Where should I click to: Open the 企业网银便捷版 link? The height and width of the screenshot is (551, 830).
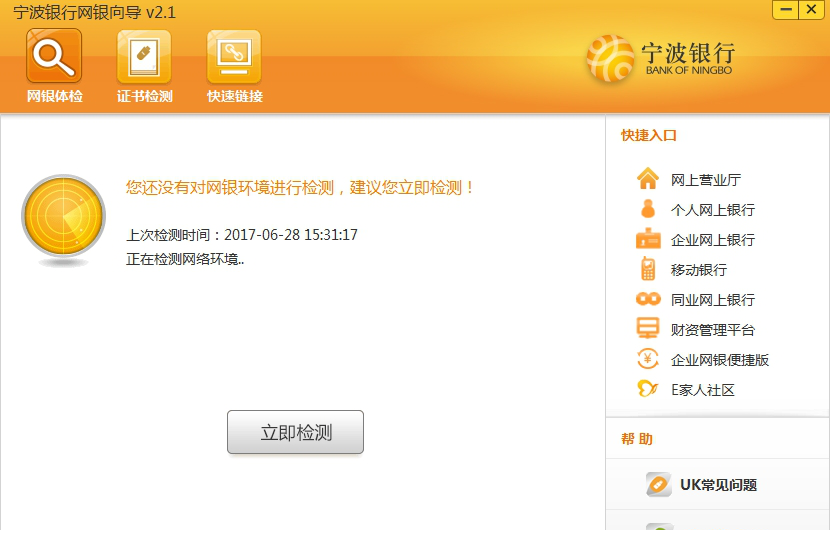pos(719,360)
